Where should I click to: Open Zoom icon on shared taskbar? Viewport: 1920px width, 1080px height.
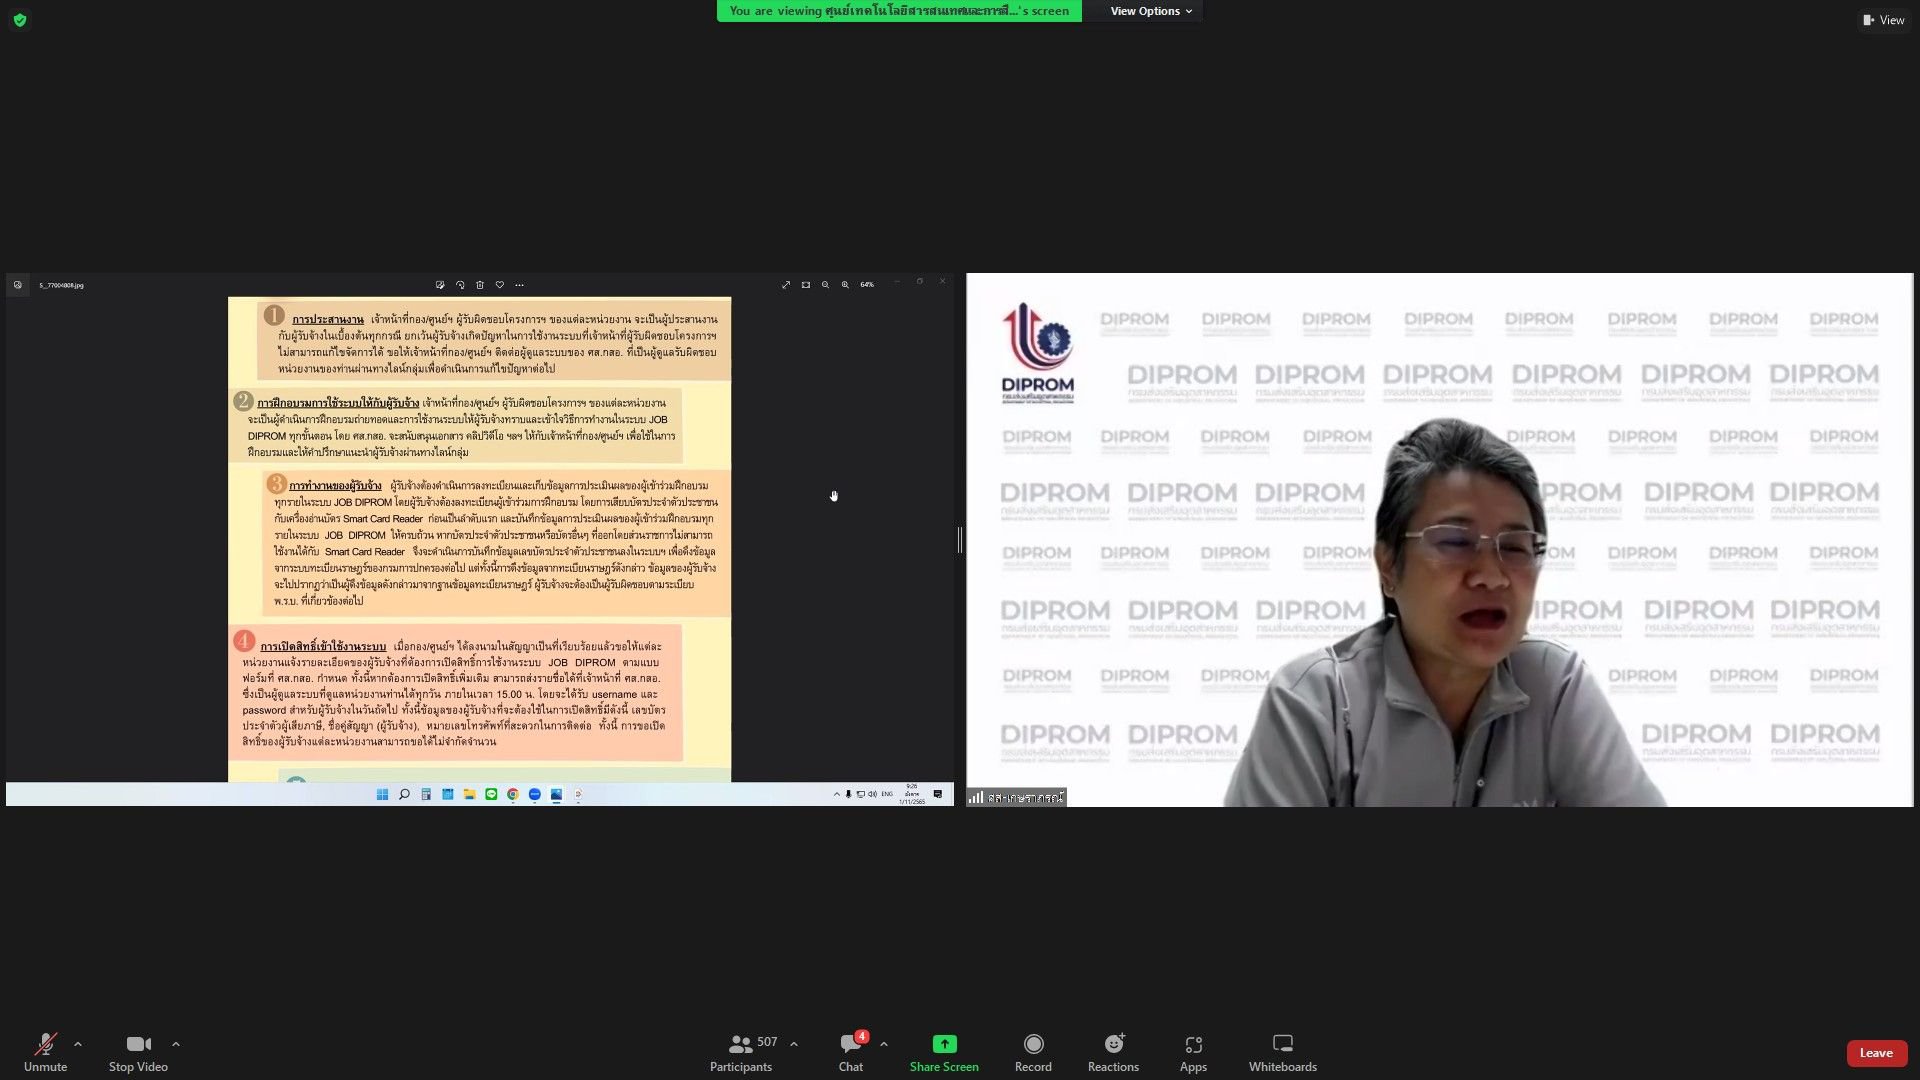tap(534, 794)
